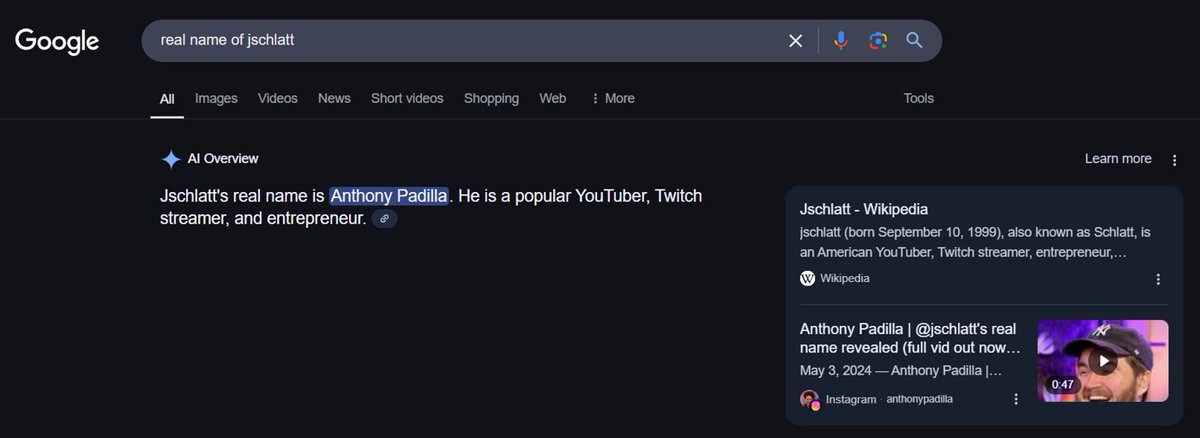Click the AI Overview heading label
Screen dimensions: 1200x438
click(x=223, y=158)
